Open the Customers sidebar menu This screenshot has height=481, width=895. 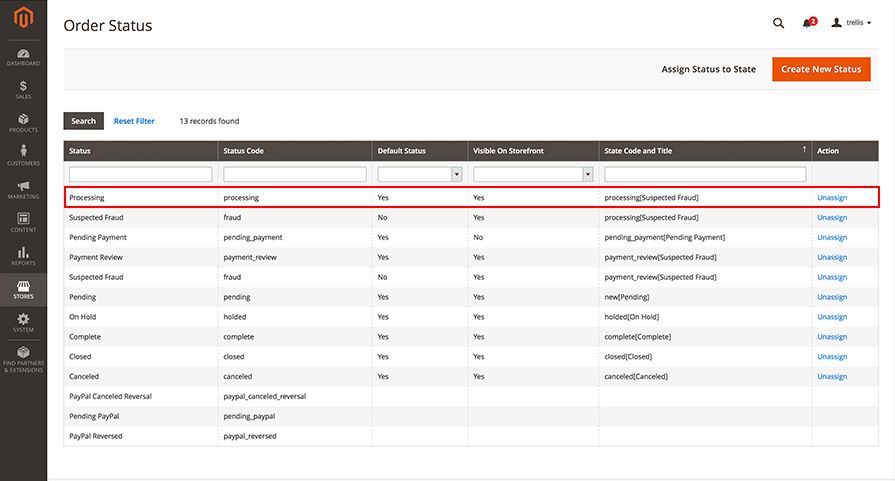23,156
